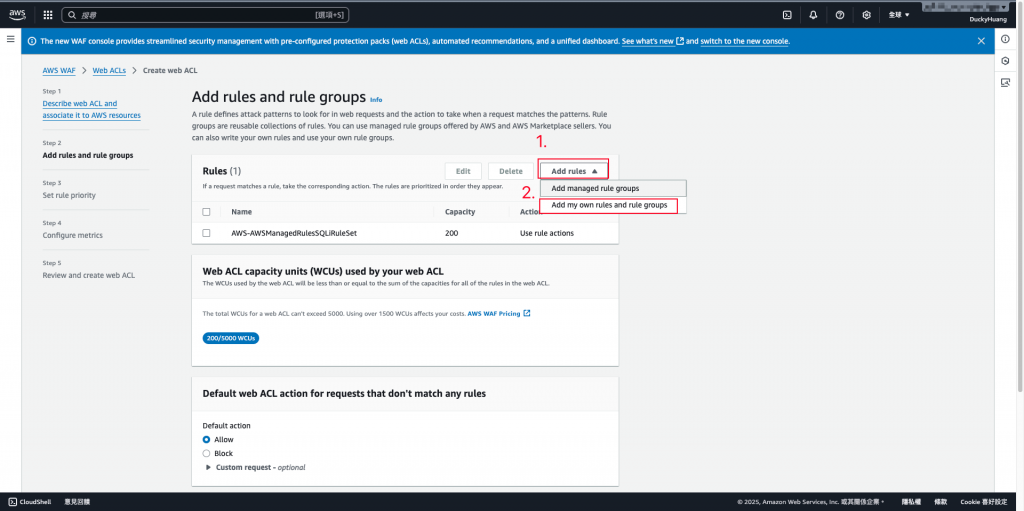1024x511 pixels.
Task: Open the region selector dropdown
Action: click(899, 14)
